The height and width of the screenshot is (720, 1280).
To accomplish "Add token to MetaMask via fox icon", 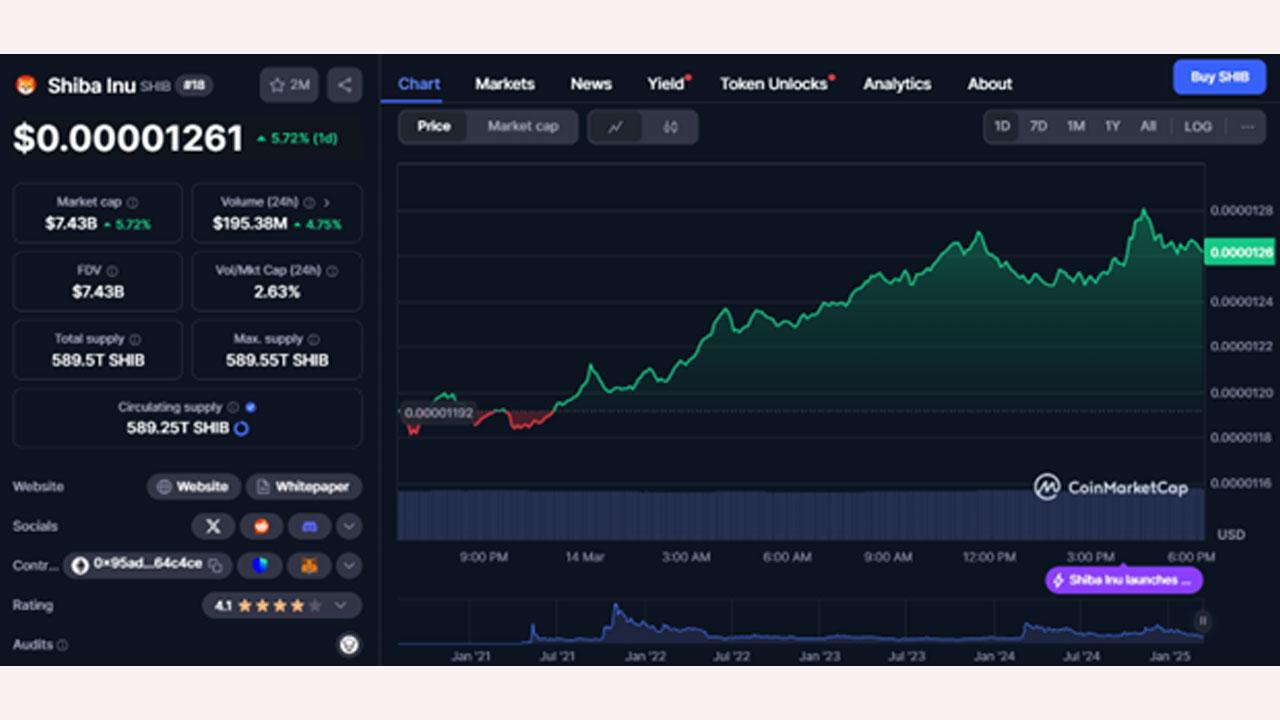I will click(309, 566).
